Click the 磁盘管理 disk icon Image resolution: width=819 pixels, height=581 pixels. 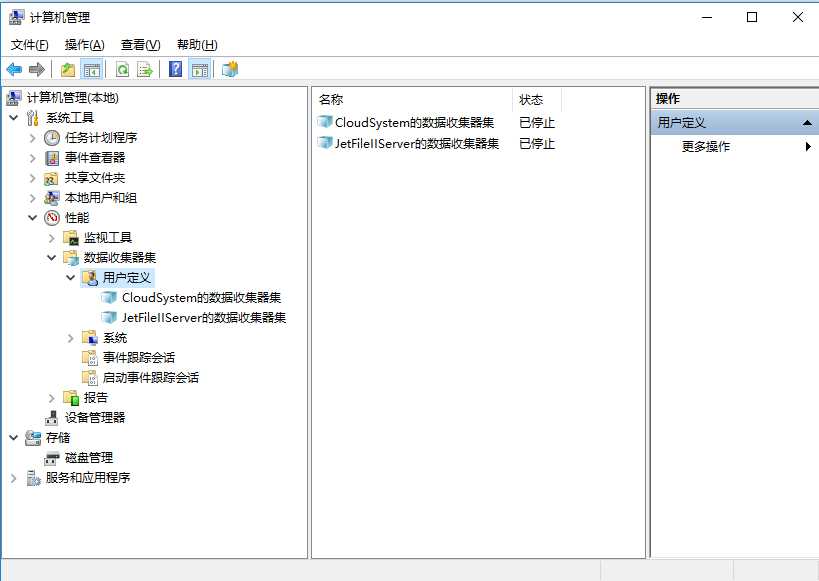click(52, 458)
